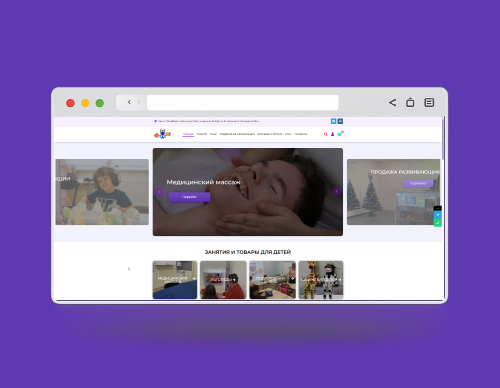The image size is (500, 388).
Task: Click the purple button under Медицинский массаж
Action: pyautogui.click(x=189, y=197)
